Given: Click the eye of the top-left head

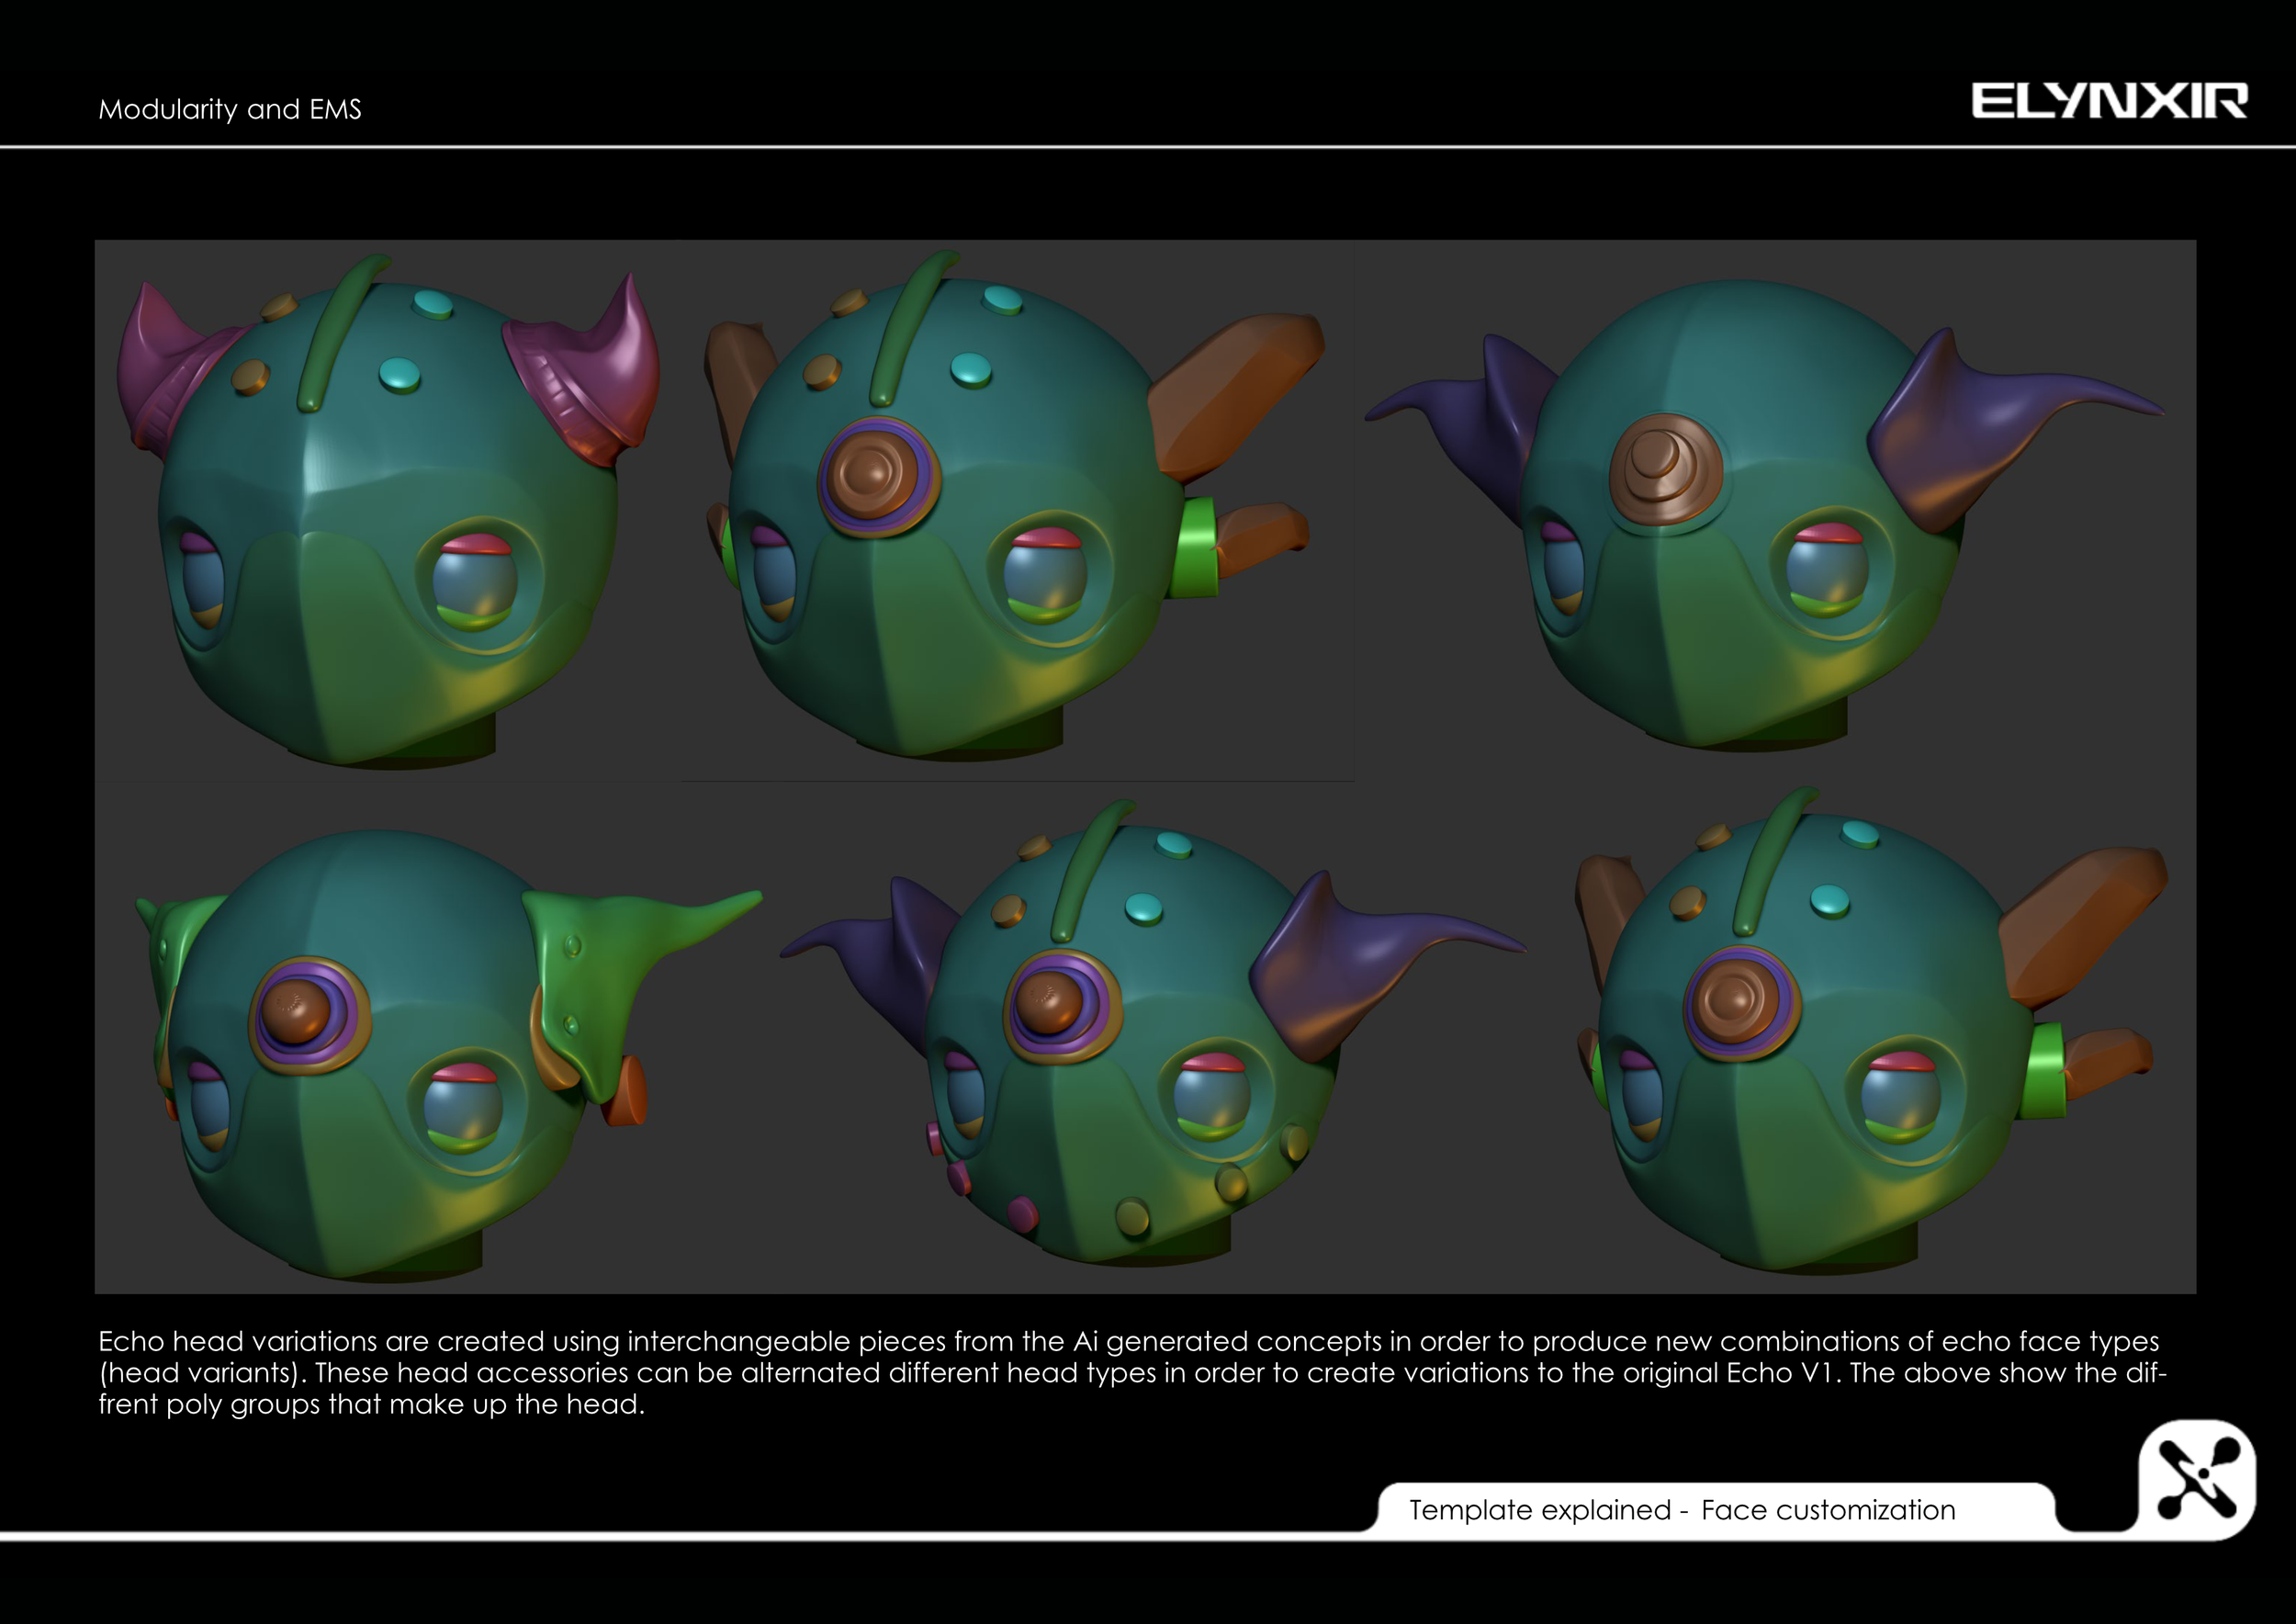Looking at the screenshot, I should (476, 582).
